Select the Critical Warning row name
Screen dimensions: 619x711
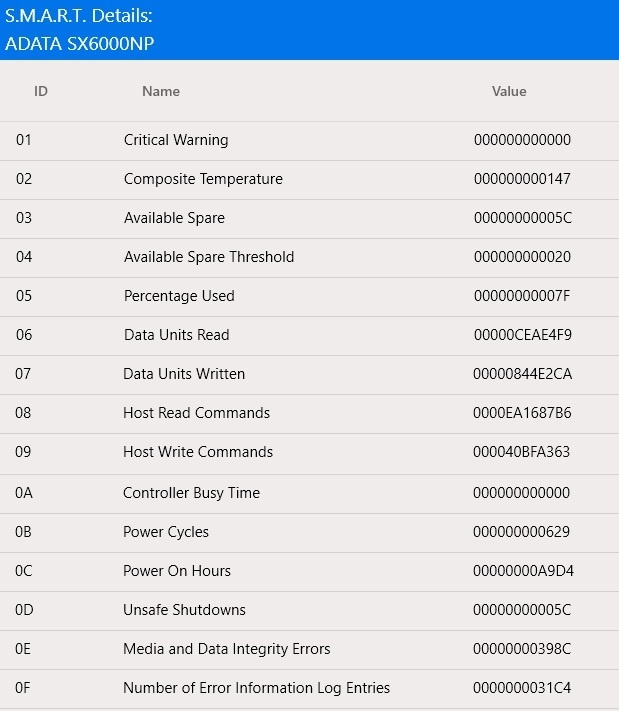[x=176, y=140]
